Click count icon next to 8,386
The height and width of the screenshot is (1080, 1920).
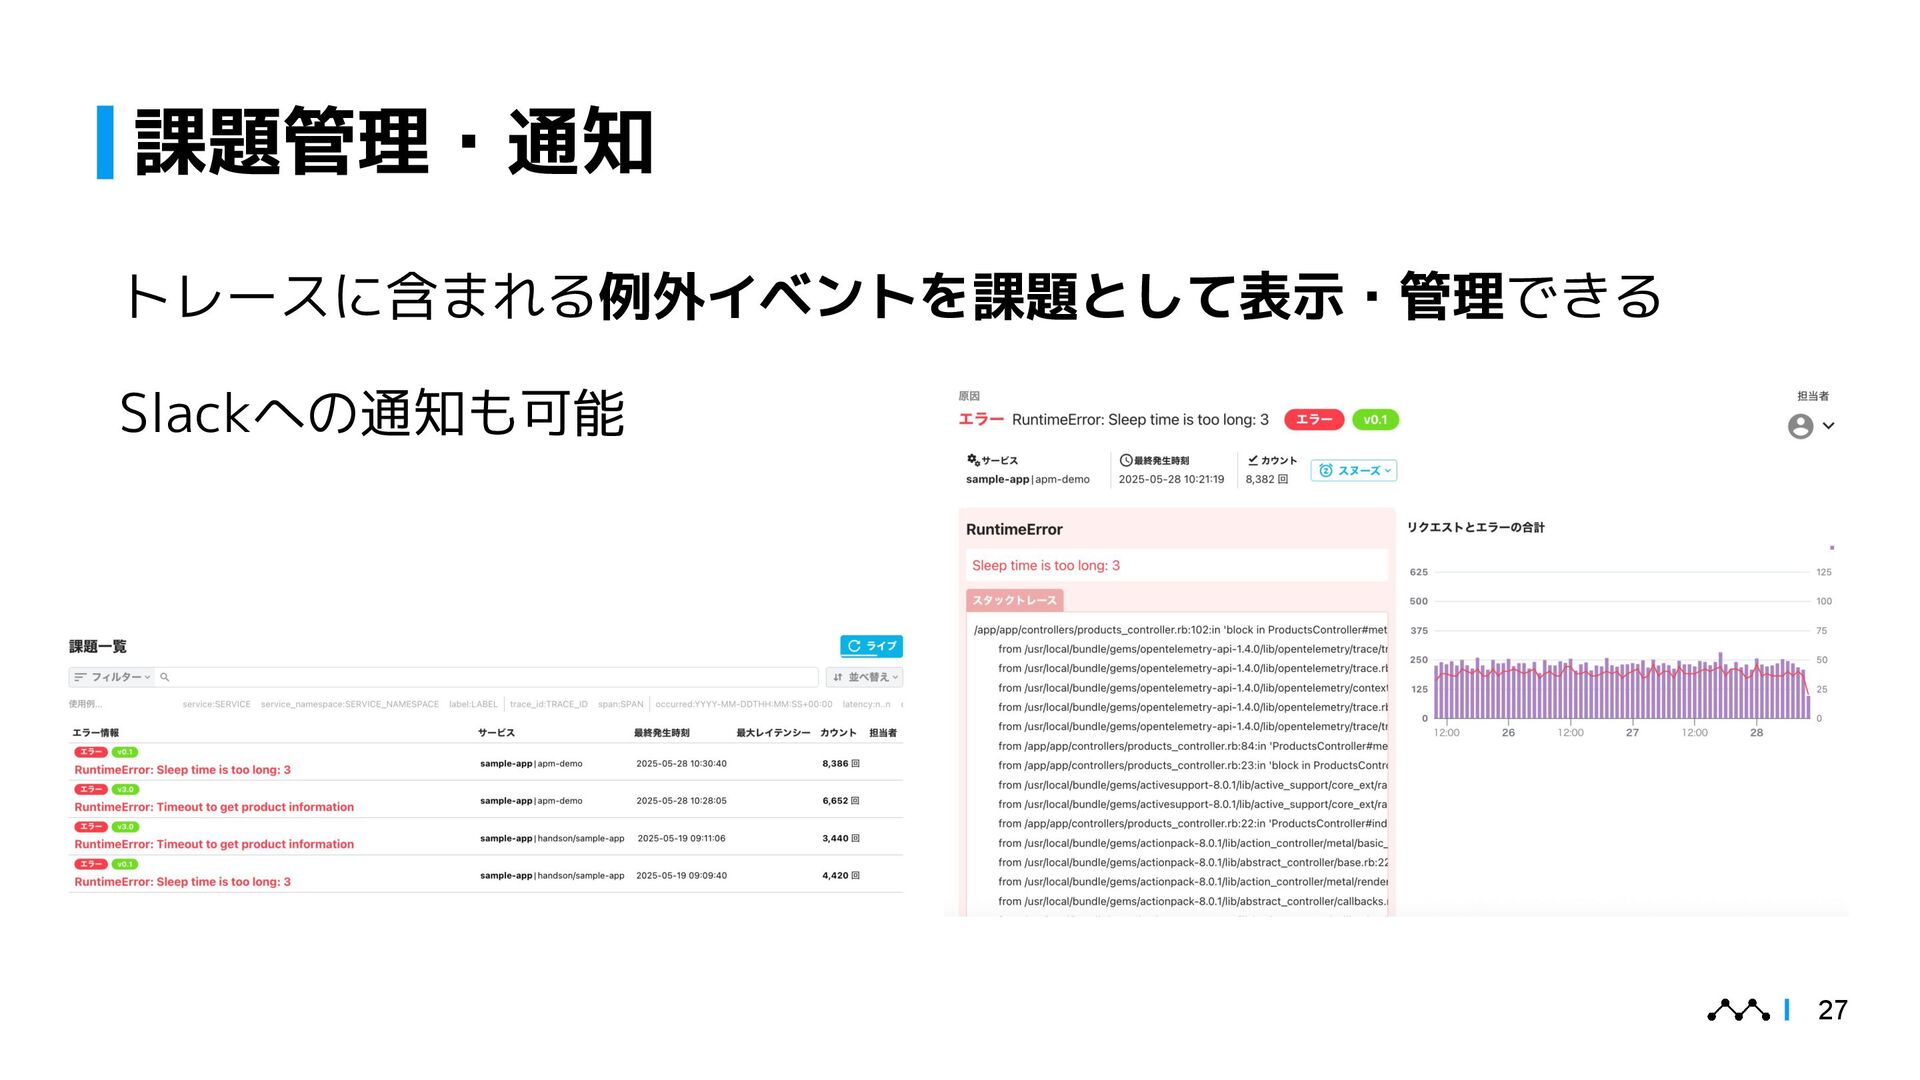click(x=856, y=764)
